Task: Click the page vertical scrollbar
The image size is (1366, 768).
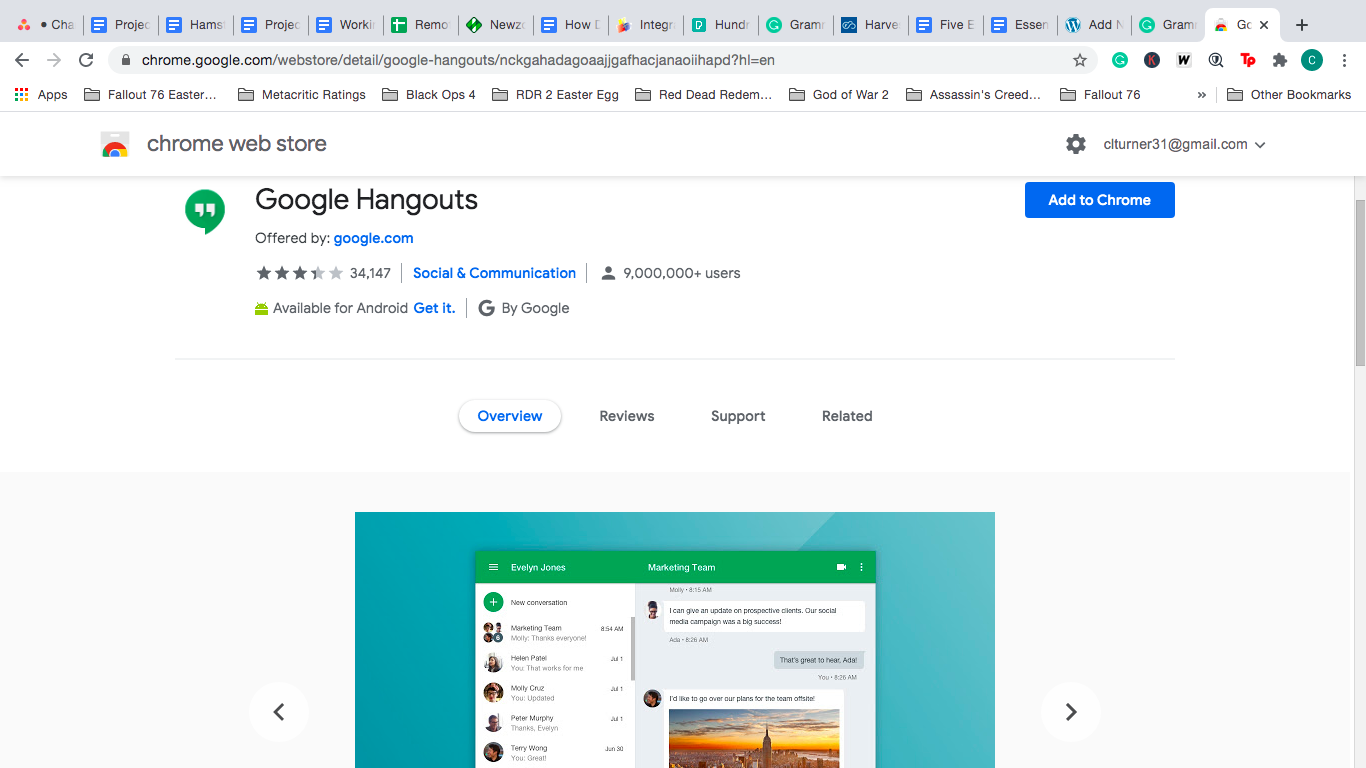Action: [1359, 283]
